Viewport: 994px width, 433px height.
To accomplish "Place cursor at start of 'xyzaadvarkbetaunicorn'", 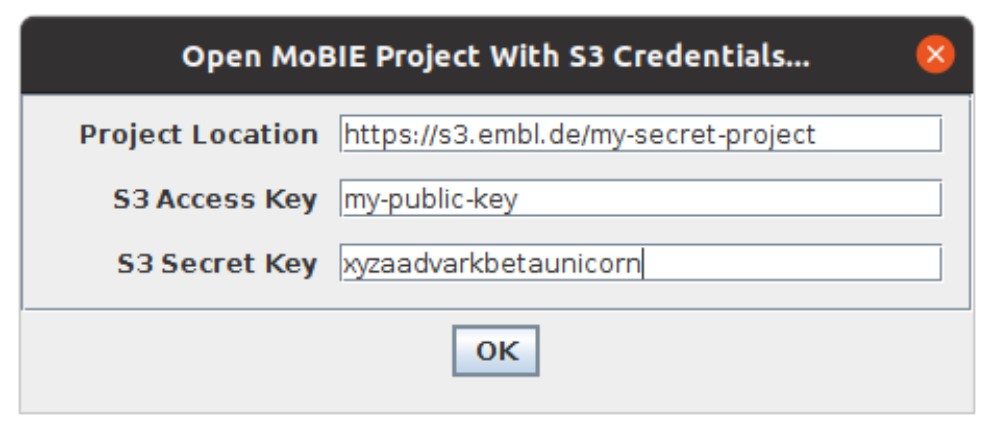I will tap(344, 263).
